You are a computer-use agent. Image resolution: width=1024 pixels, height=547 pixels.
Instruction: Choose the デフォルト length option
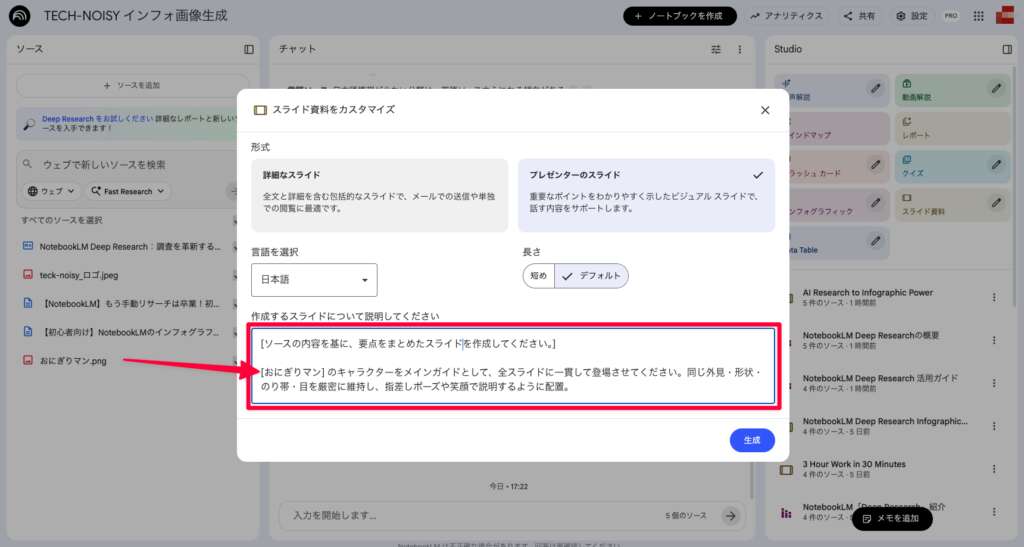pyautogui.click(x=592, y=276)
